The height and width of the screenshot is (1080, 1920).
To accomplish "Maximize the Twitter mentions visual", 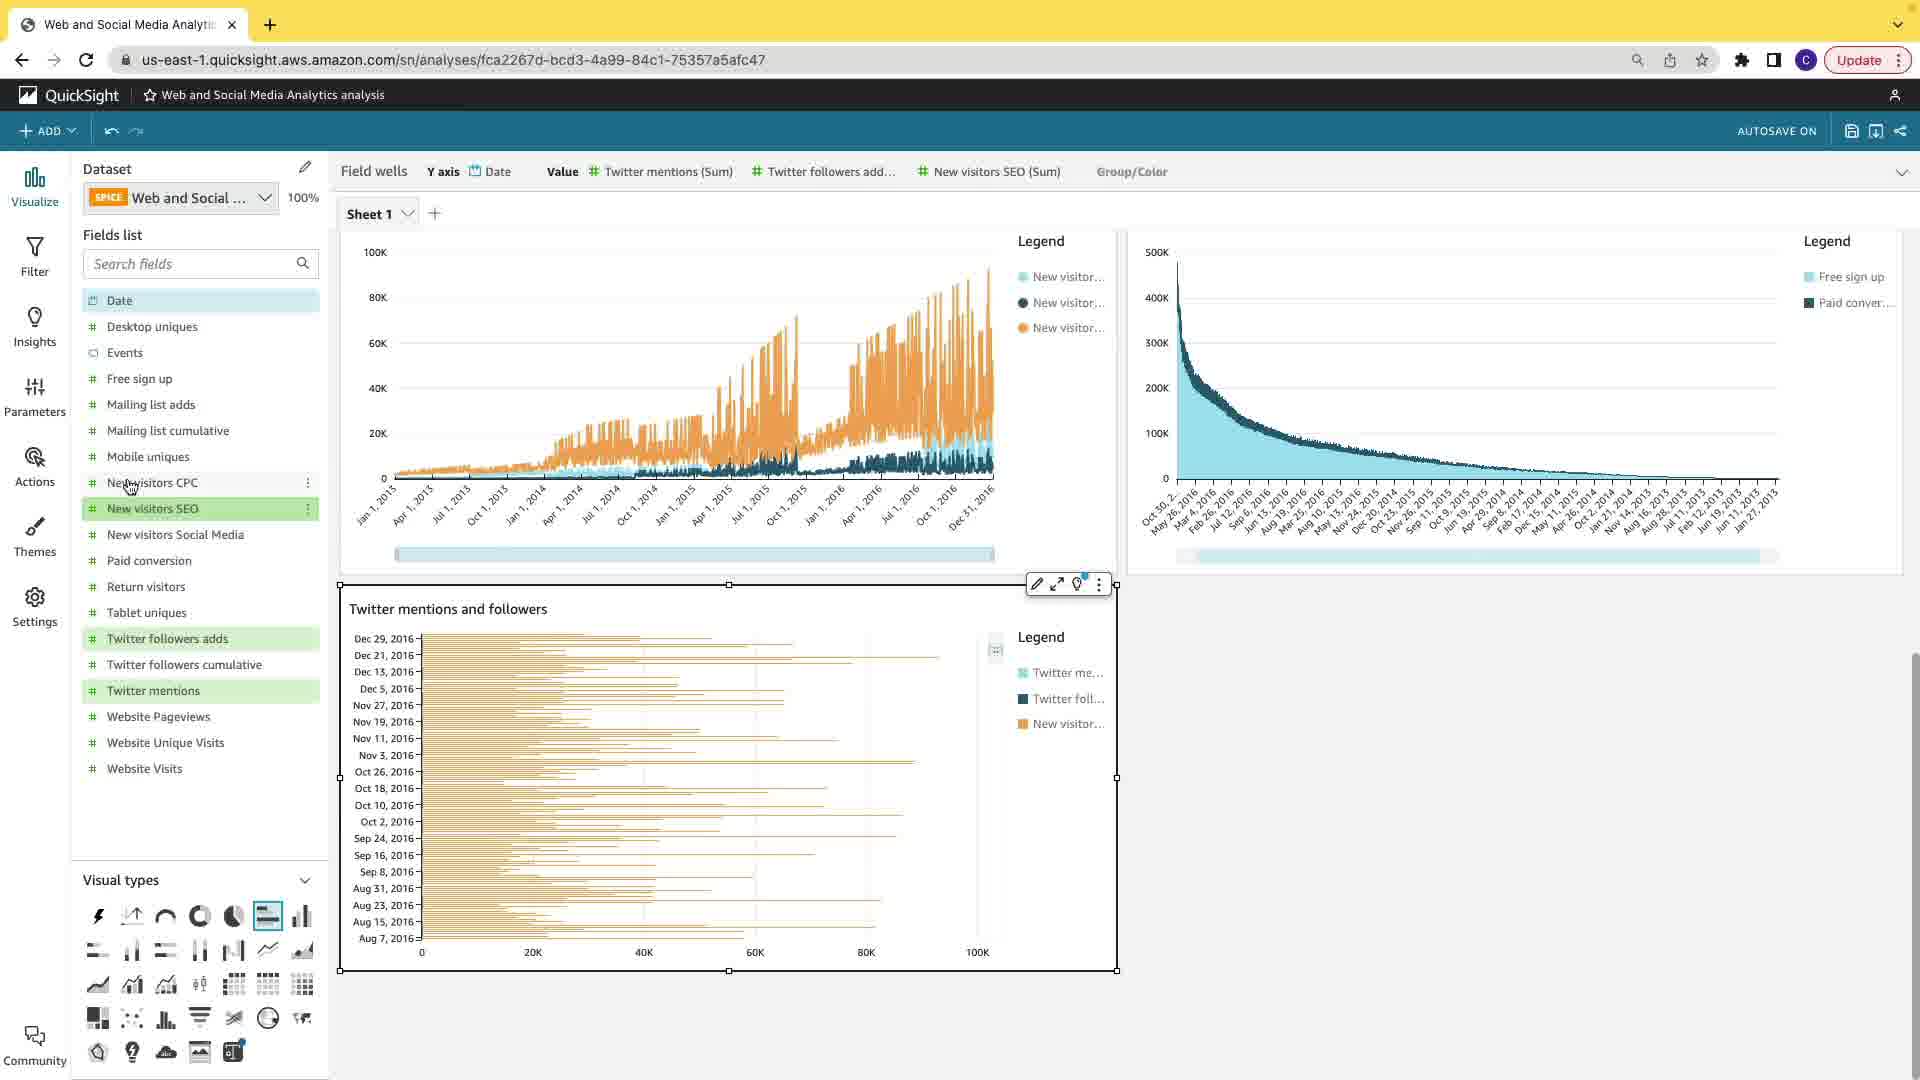I will tap(1057, 584).
